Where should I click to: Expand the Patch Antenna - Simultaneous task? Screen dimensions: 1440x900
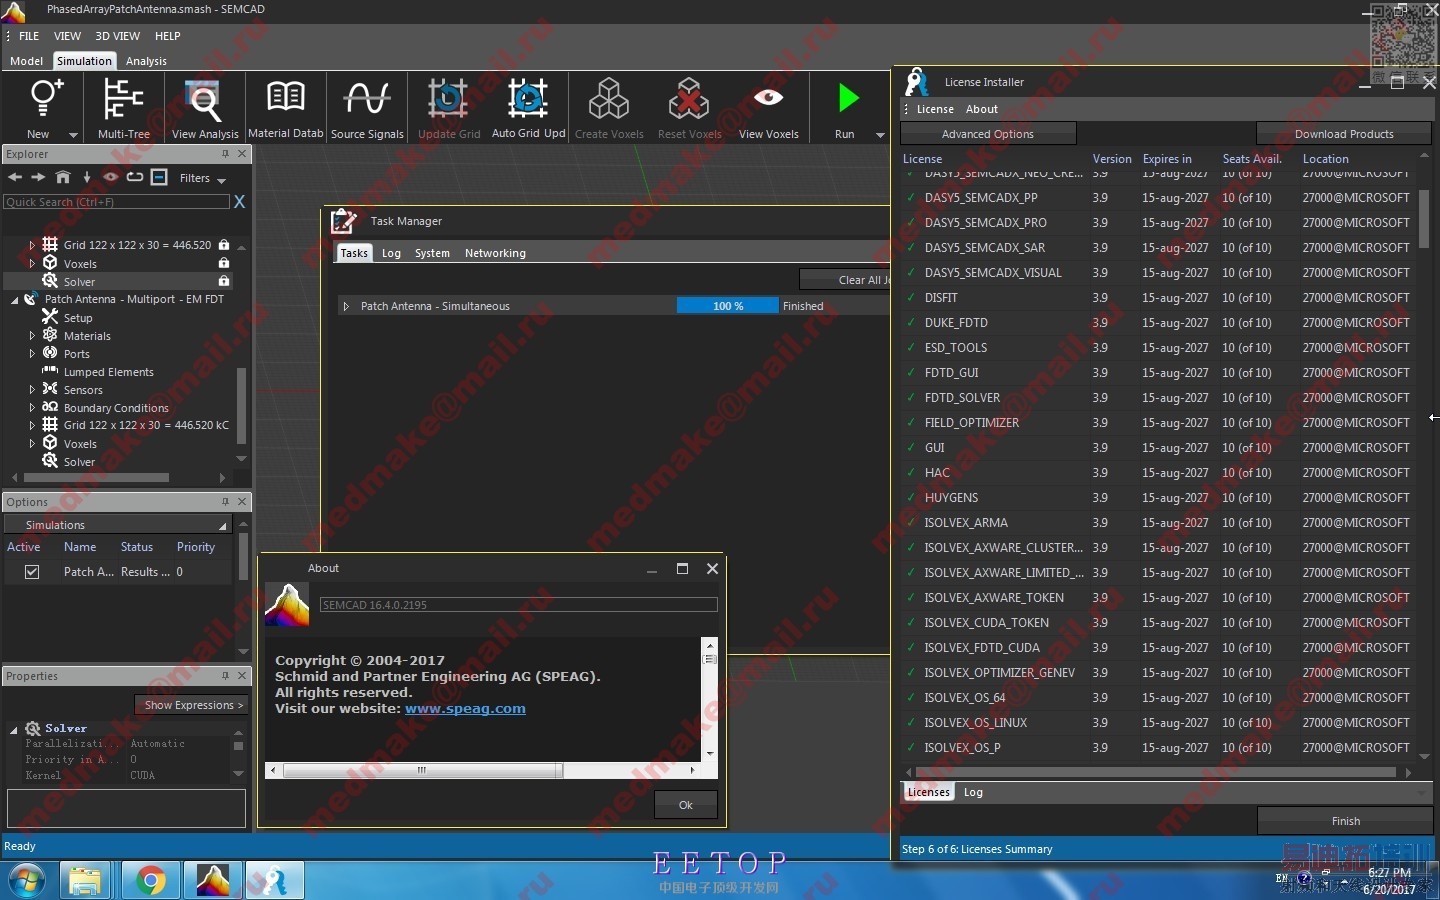point(346,306)
